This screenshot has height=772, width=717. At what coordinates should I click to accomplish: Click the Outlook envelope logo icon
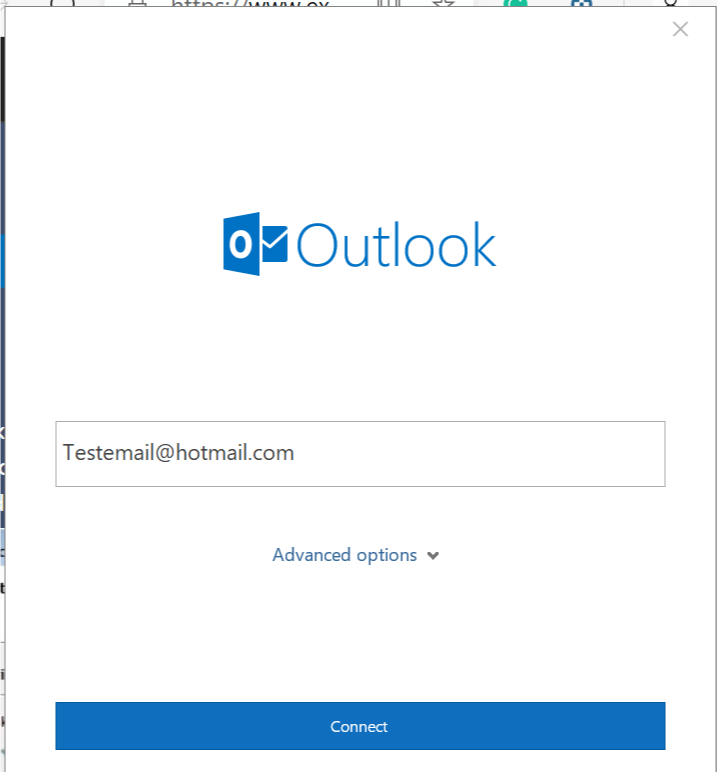click(x=255, y=244)
